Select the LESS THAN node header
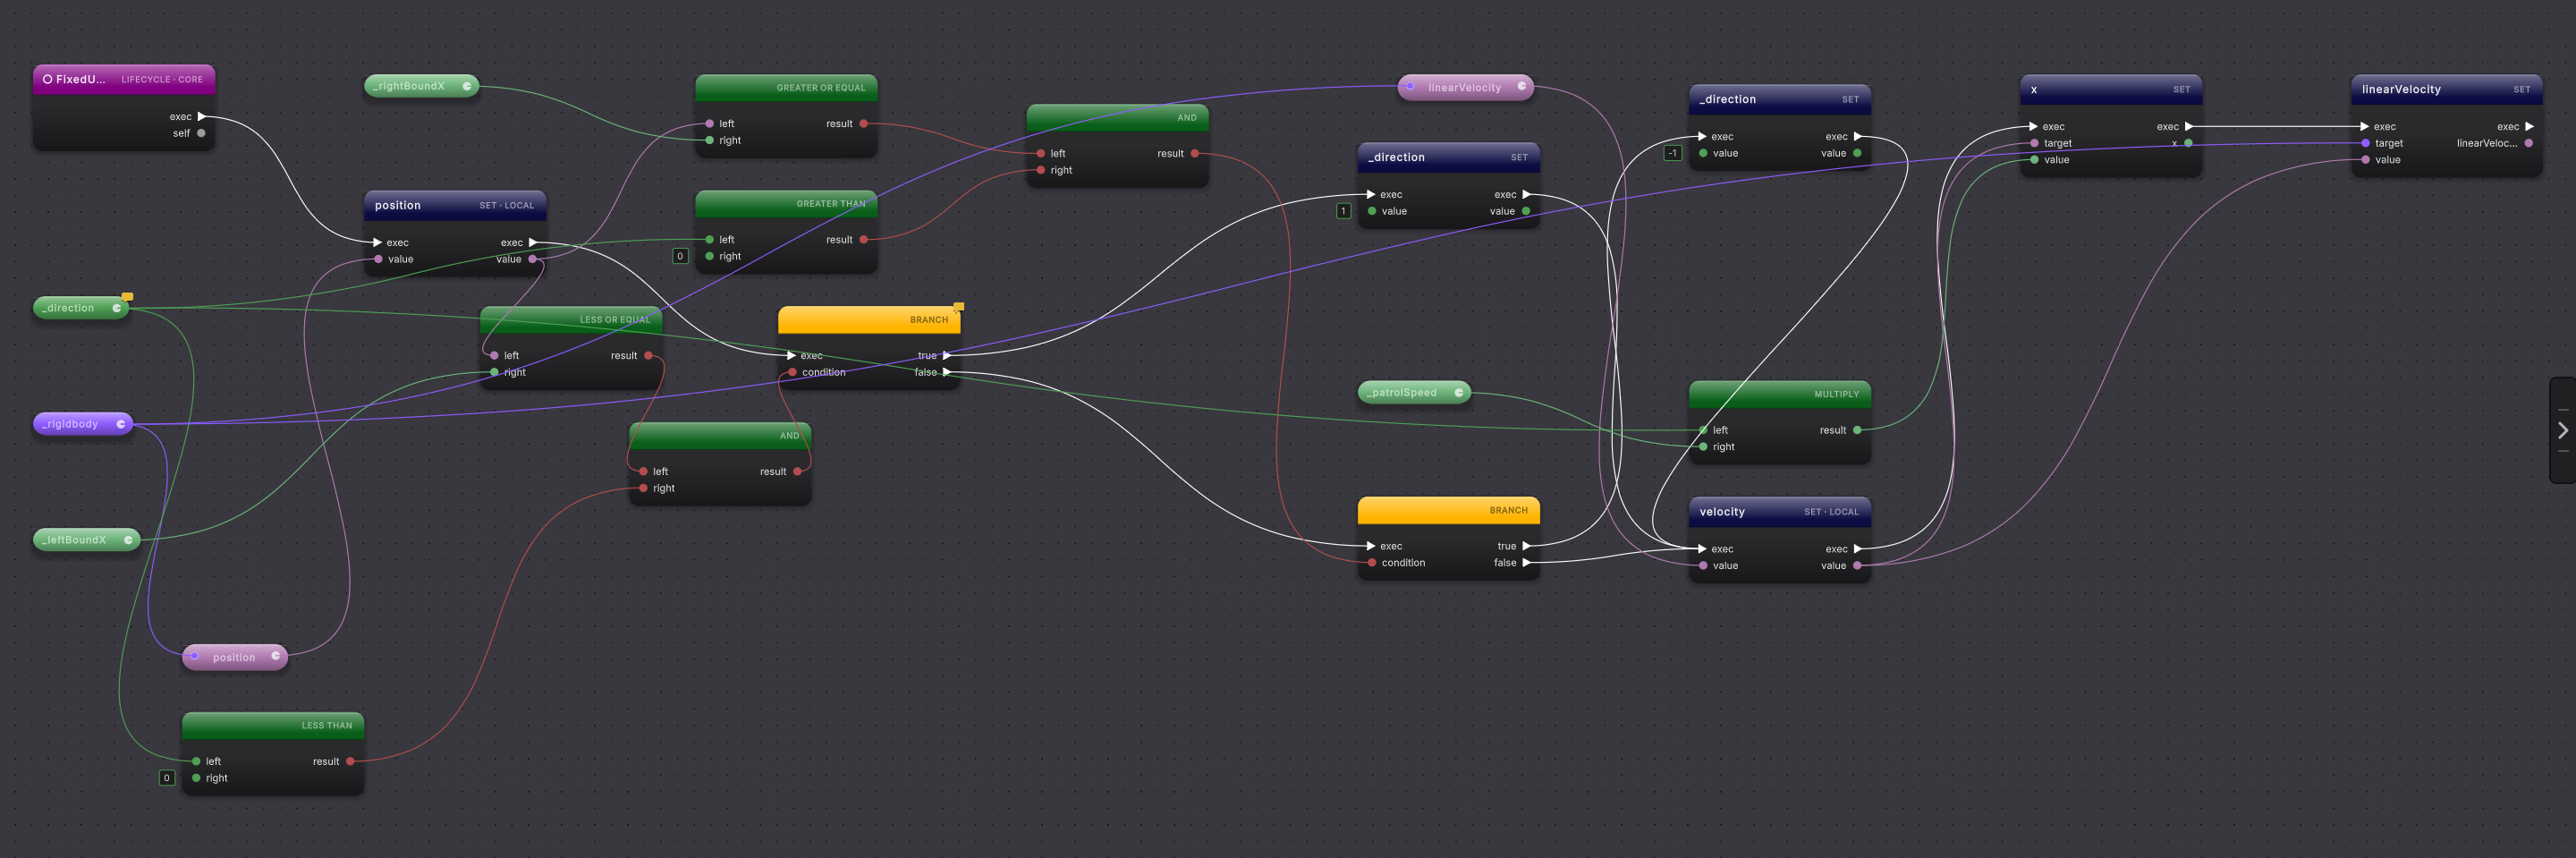The image size is (2576, 858). tap(273, 726)
